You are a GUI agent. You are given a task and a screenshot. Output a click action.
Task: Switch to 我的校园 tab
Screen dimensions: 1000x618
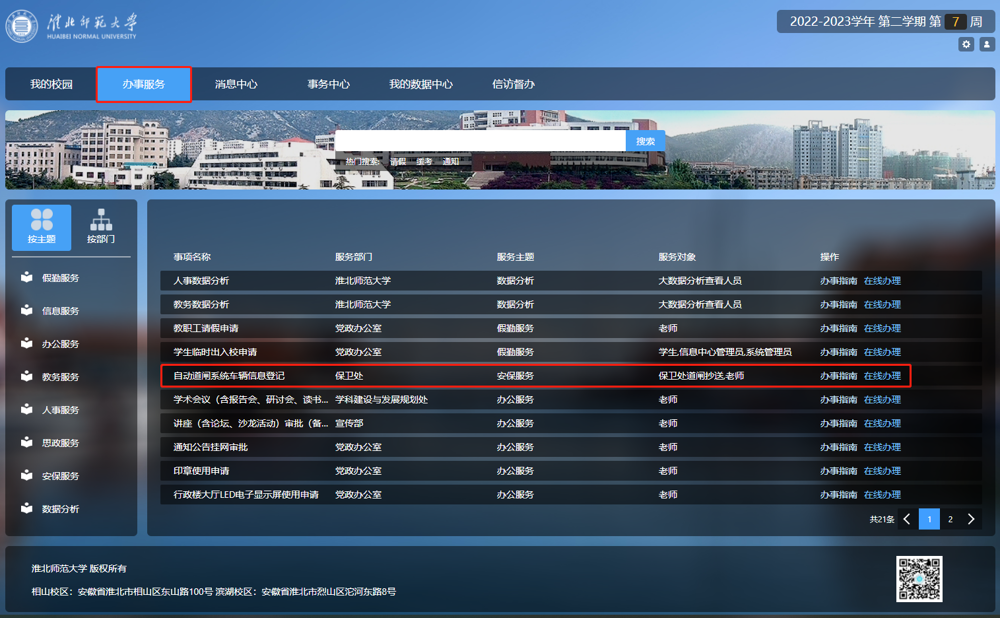(51, 85)
